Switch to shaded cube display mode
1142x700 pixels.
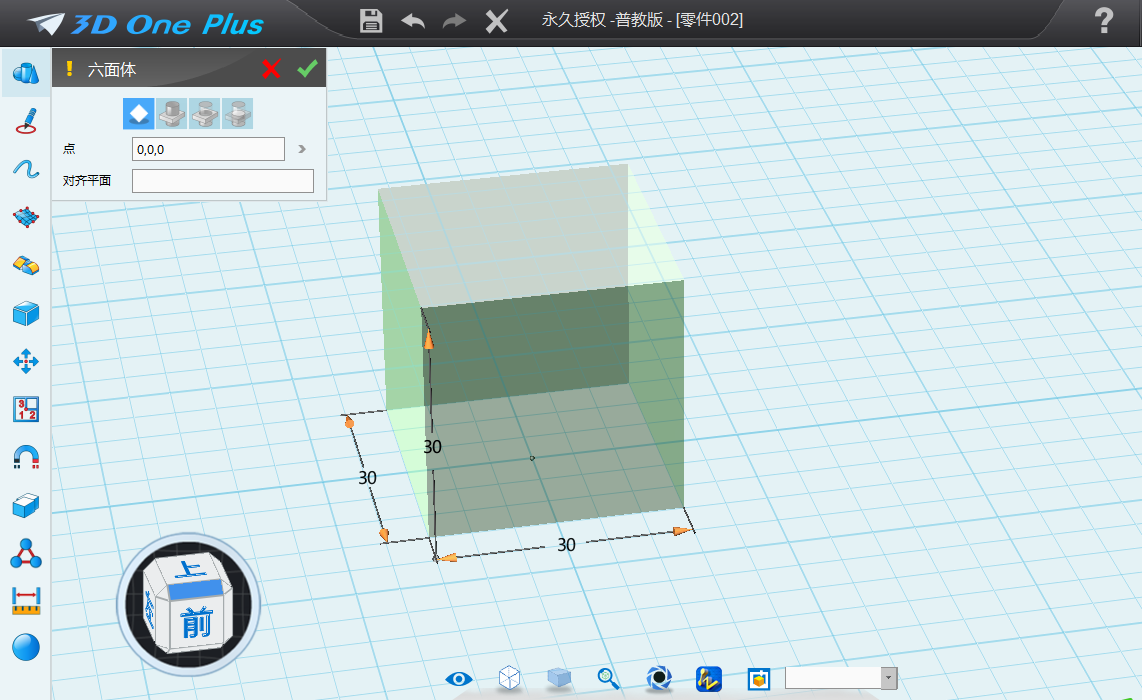click(559, 678)
